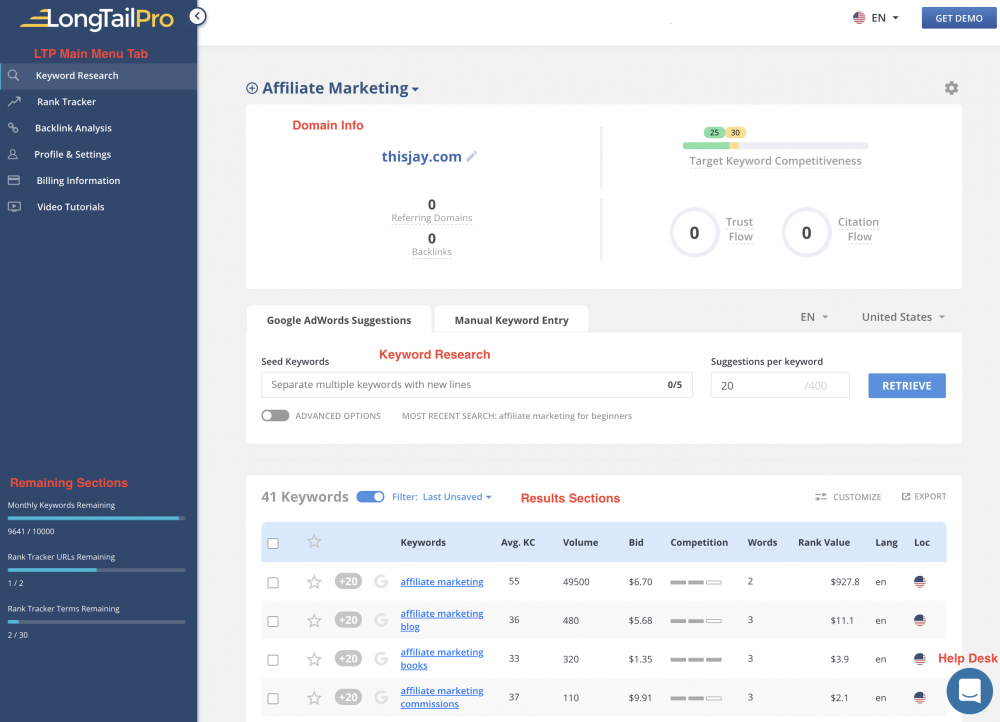Open Google search for affiliate marketing blog

(381, 620)
